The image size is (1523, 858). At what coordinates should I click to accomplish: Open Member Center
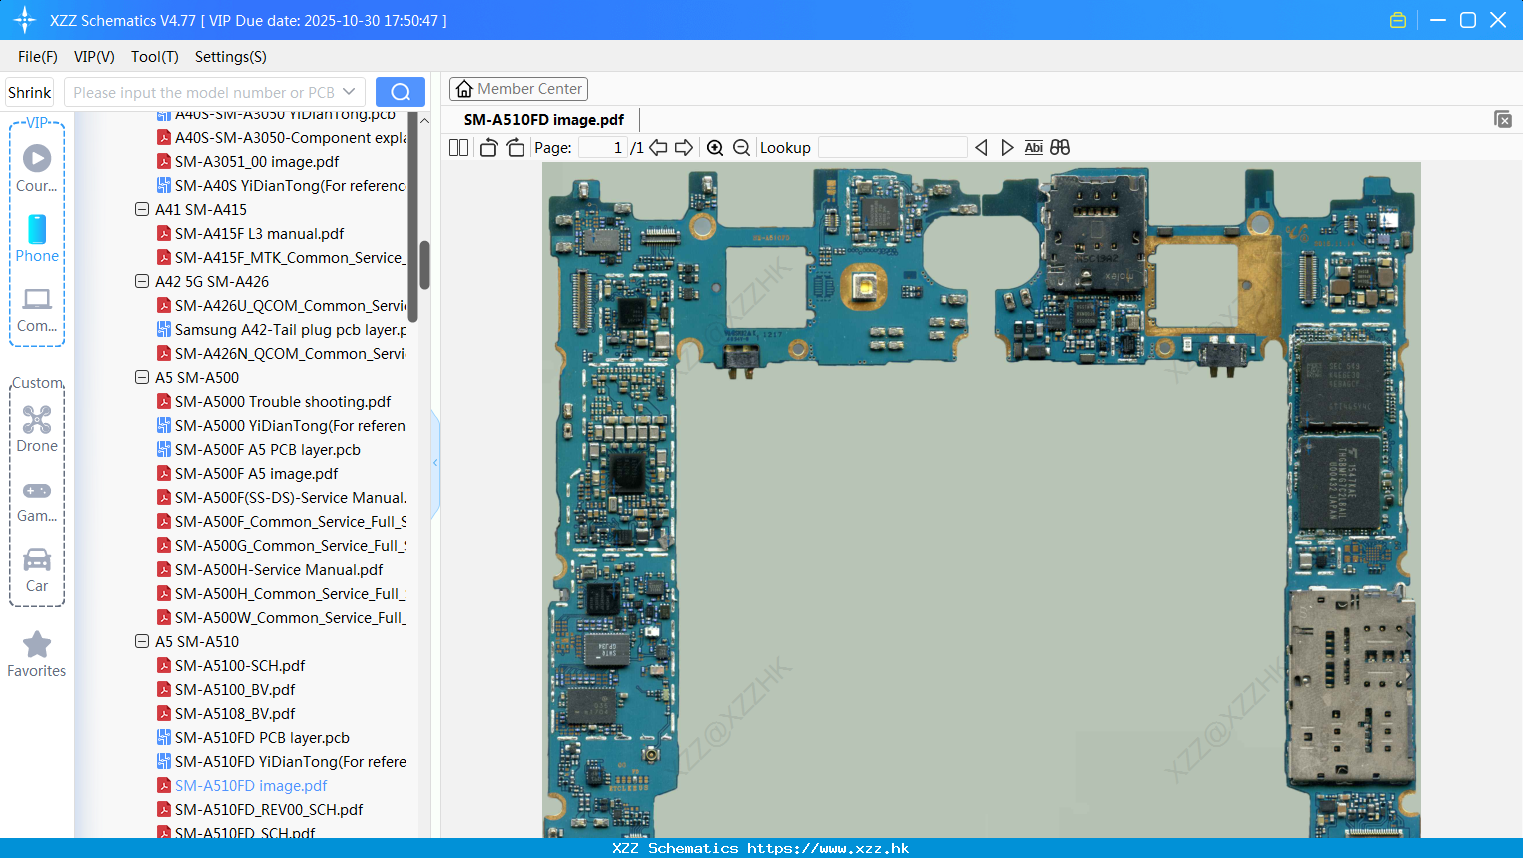[518, 89]
